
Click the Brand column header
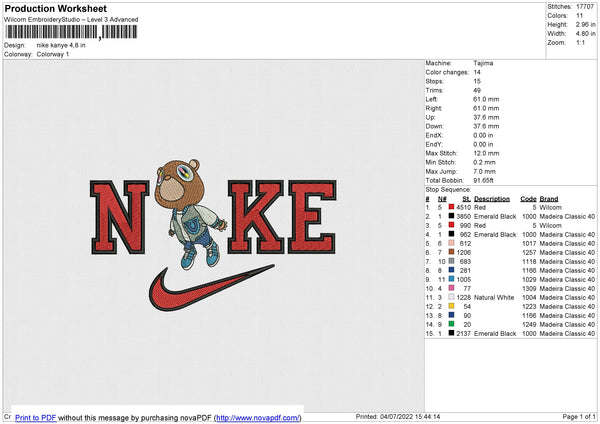pos(549,199)
